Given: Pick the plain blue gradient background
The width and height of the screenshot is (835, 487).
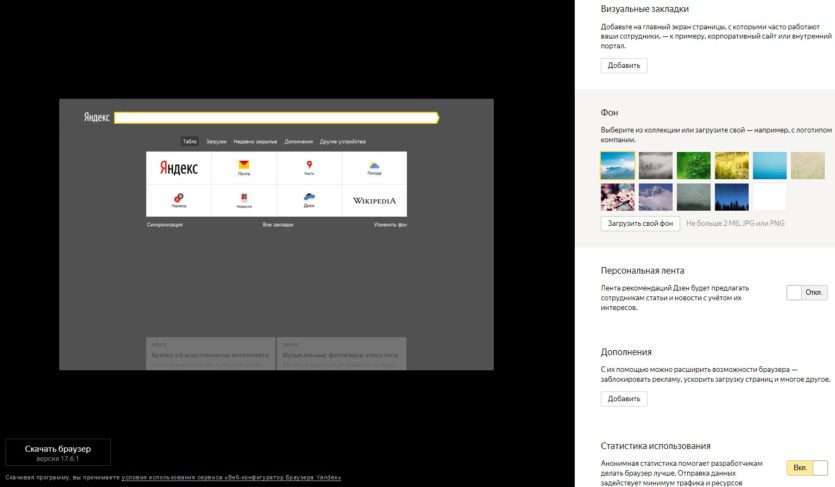Looking at the screenshot, I should click(769, 166).
